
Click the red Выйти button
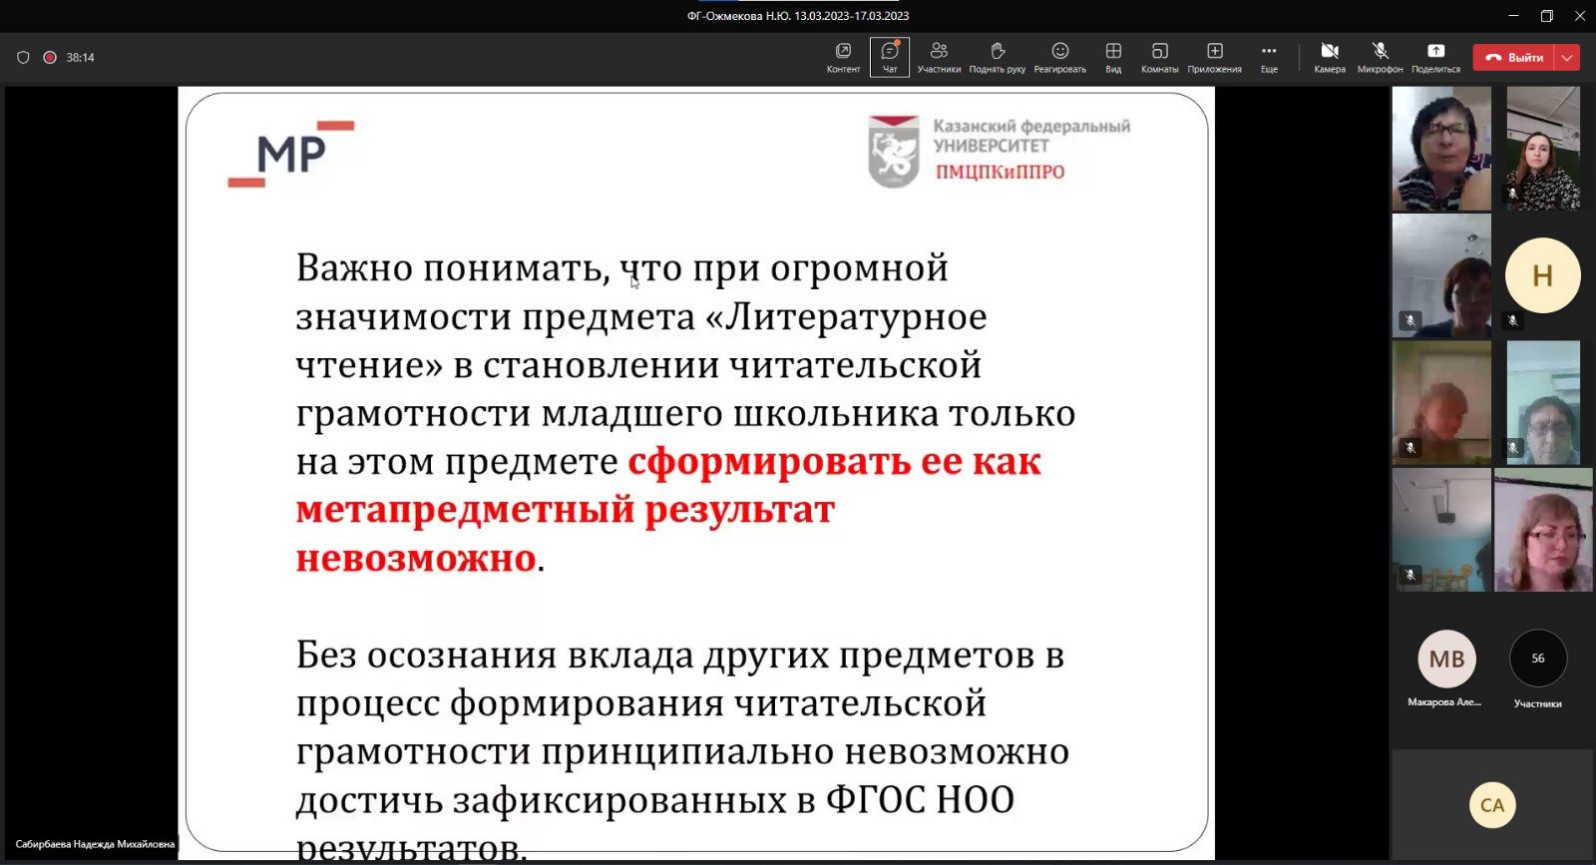(1514, 58)
